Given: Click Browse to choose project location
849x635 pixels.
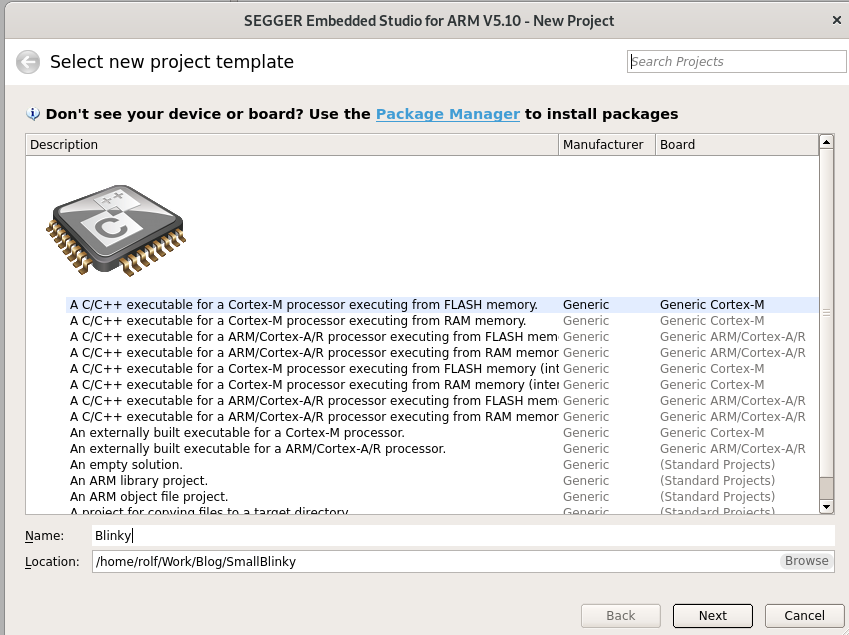Looking at the screenshot, I should coord(806,561).
